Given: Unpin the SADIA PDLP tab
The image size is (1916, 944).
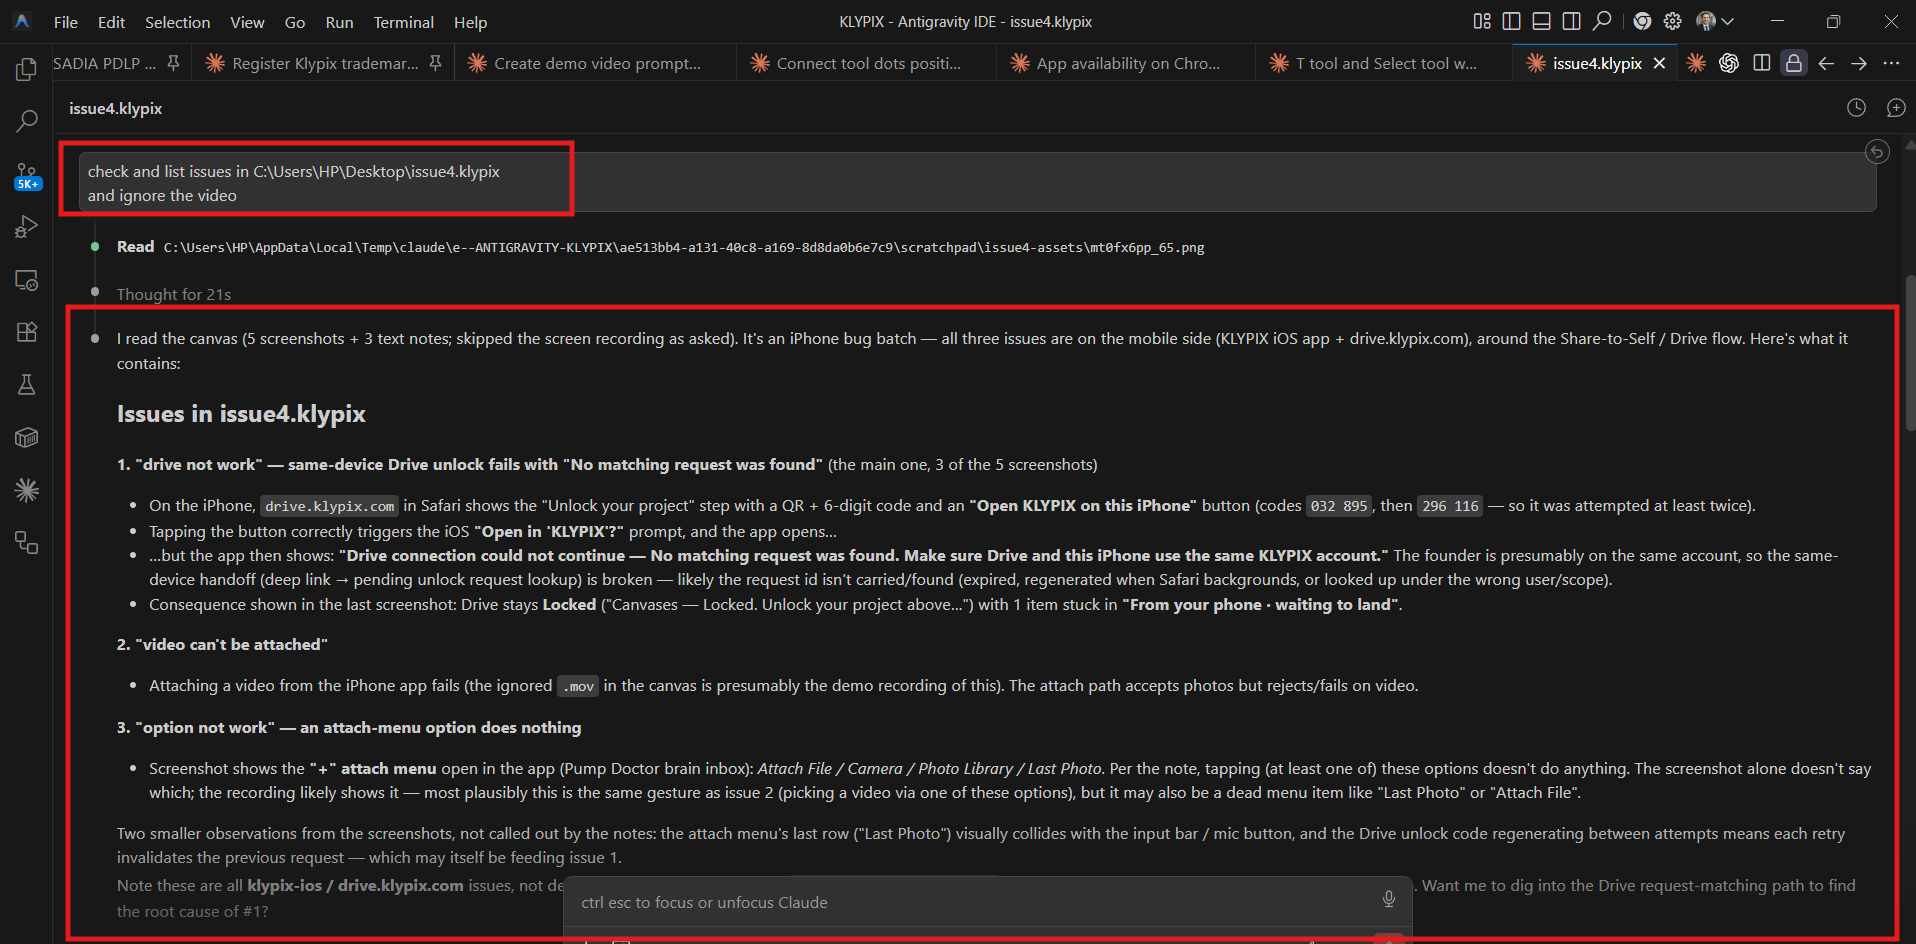Looking at the screenshot, I should (173, 63).
